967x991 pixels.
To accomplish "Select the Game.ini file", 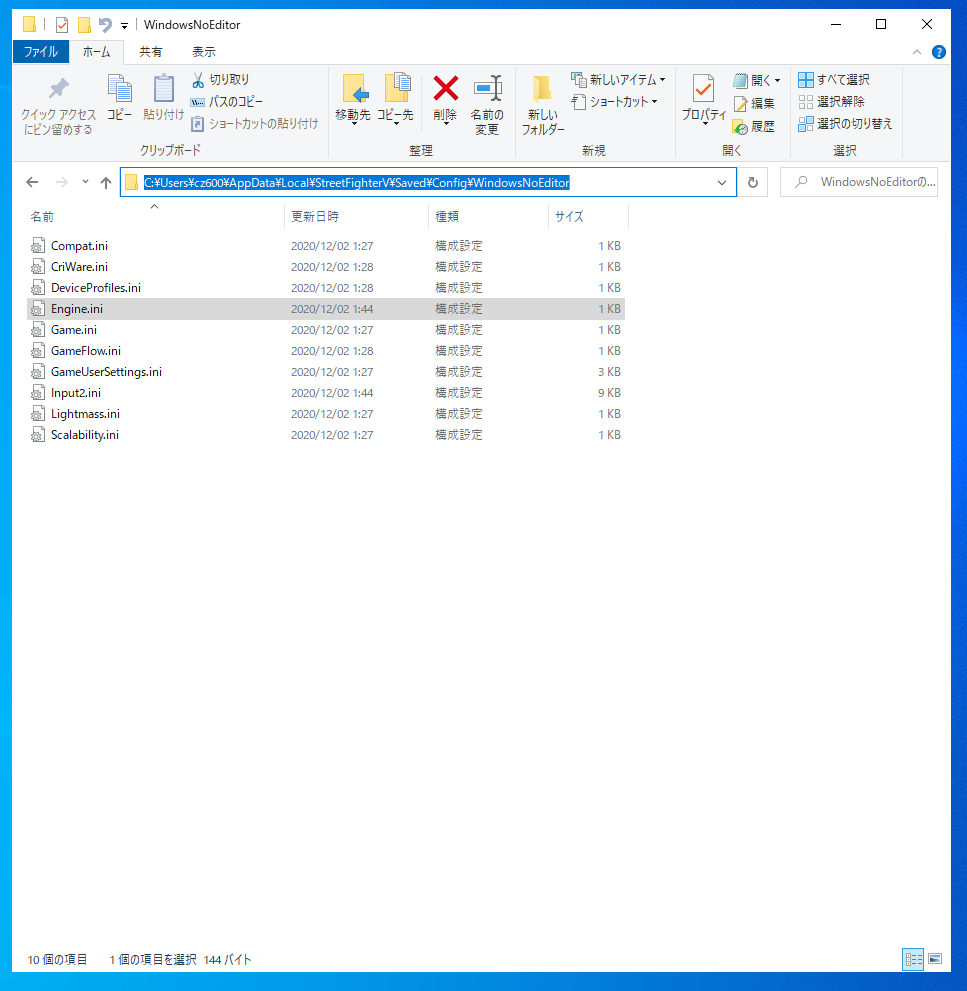I will (x=325, y=330).
